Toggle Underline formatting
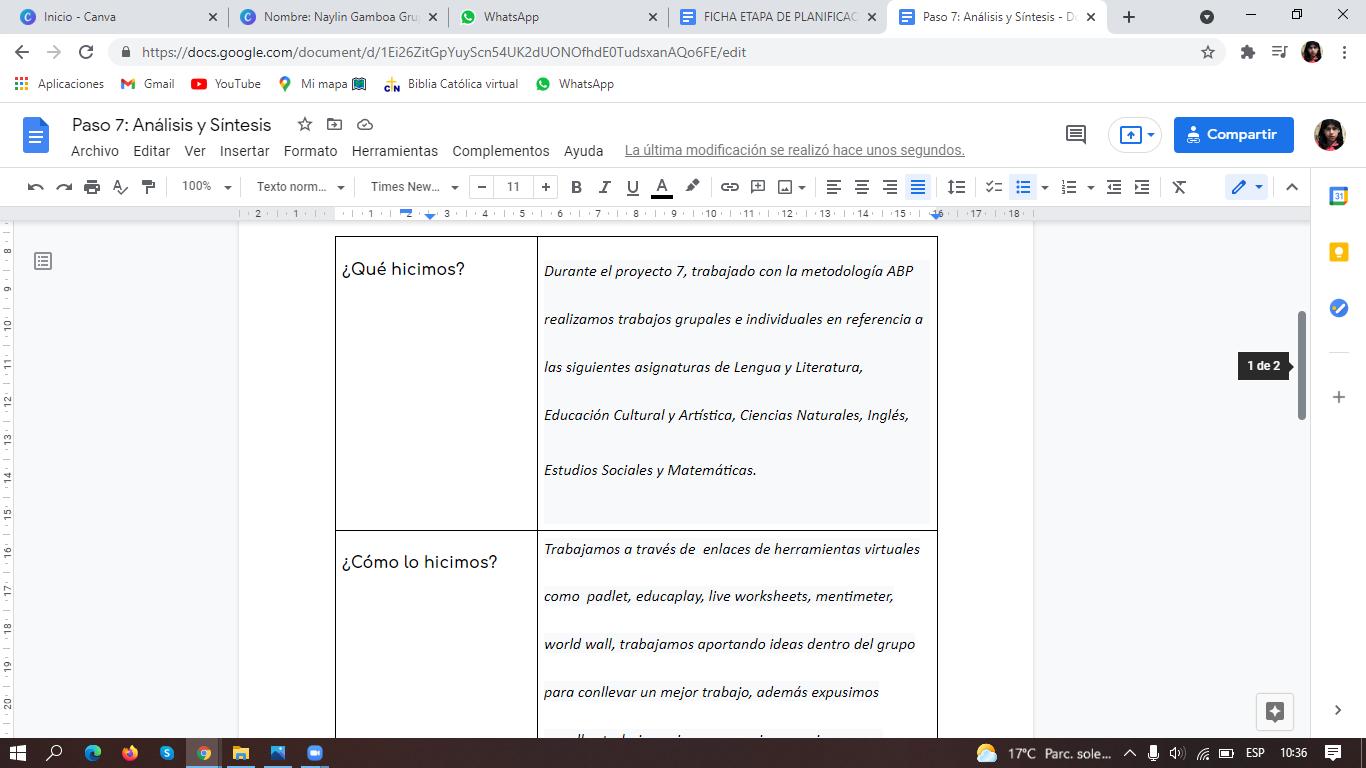This screenshot has width=1366, height=768. (632, 187)
